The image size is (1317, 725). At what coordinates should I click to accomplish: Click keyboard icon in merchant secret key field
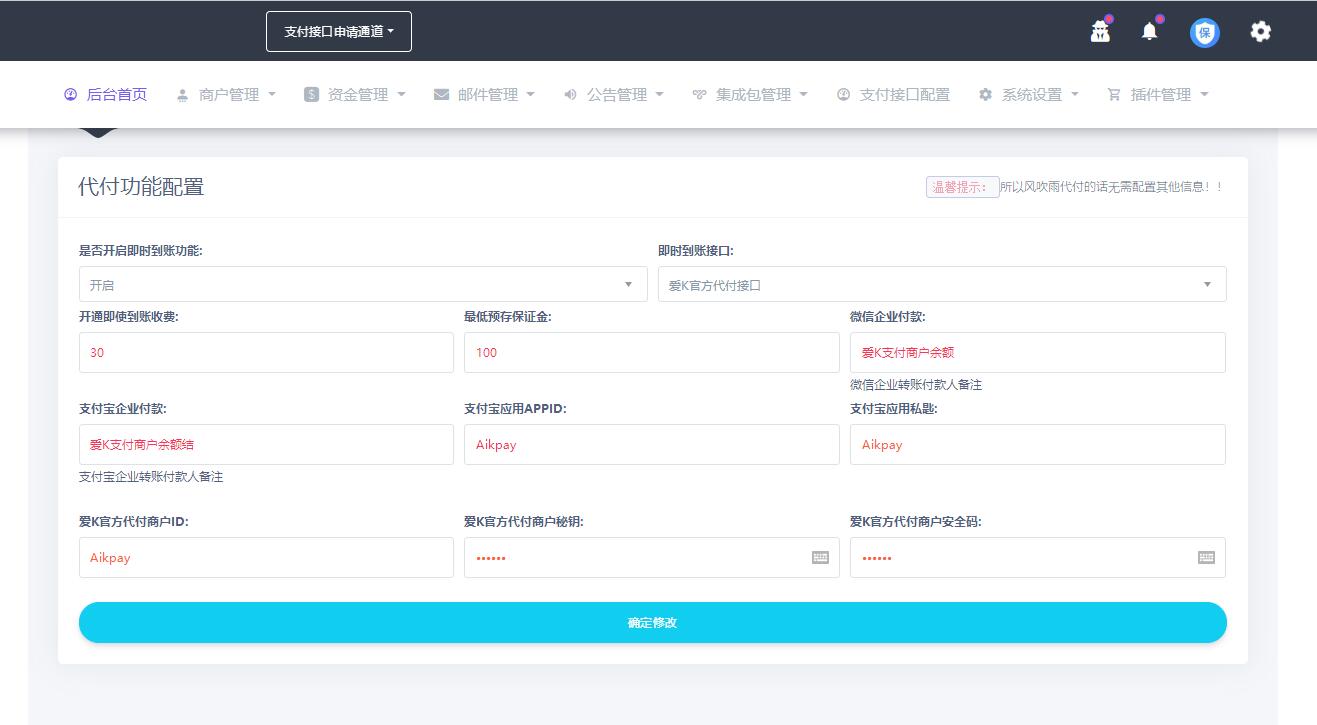[820, 558]
